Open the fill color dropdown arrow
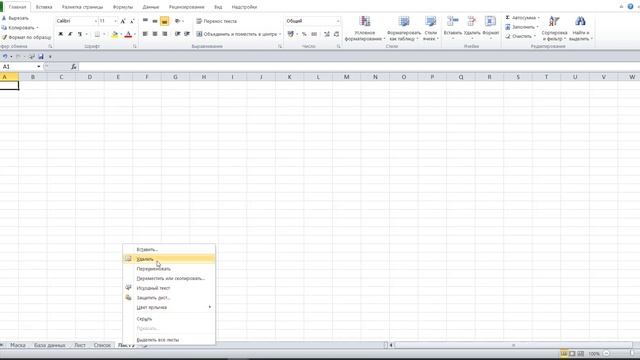This screenshot has height=360, width=640. click(x=121, y=34)
